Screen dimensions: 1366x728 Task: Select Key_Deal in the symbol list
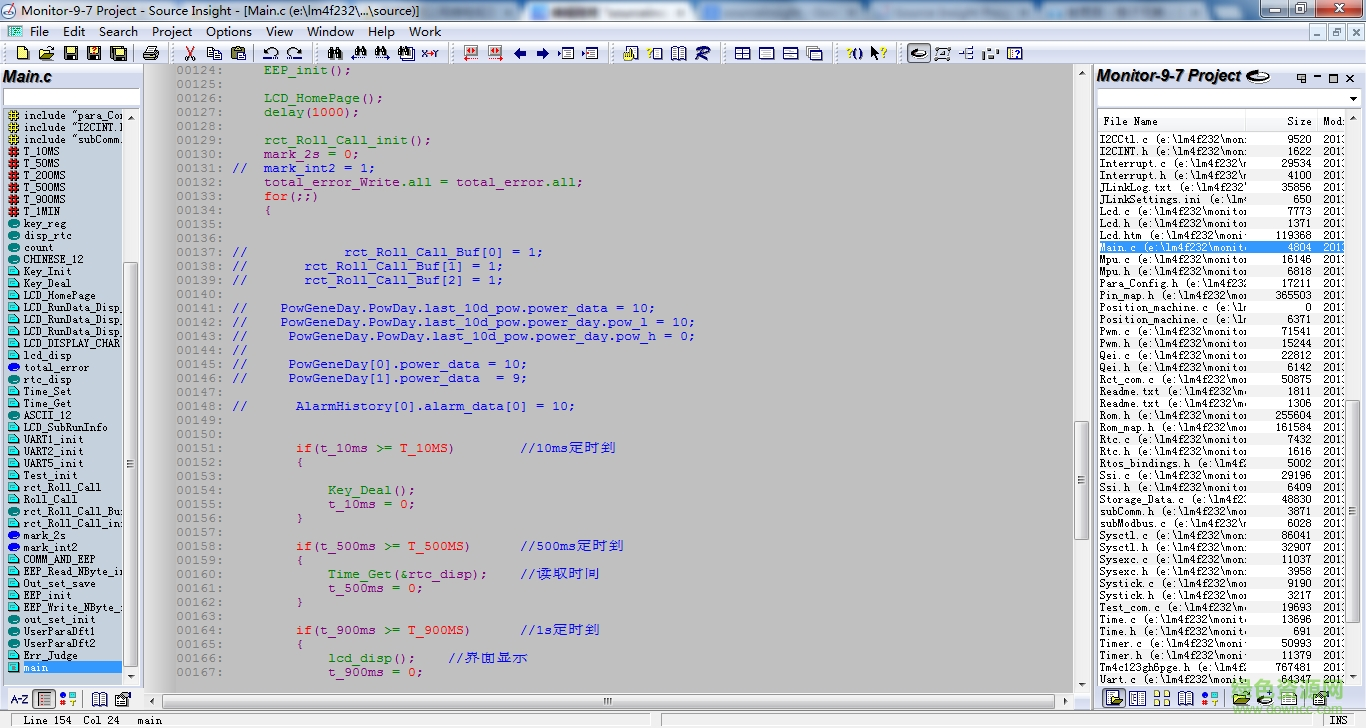pos(47,283)
